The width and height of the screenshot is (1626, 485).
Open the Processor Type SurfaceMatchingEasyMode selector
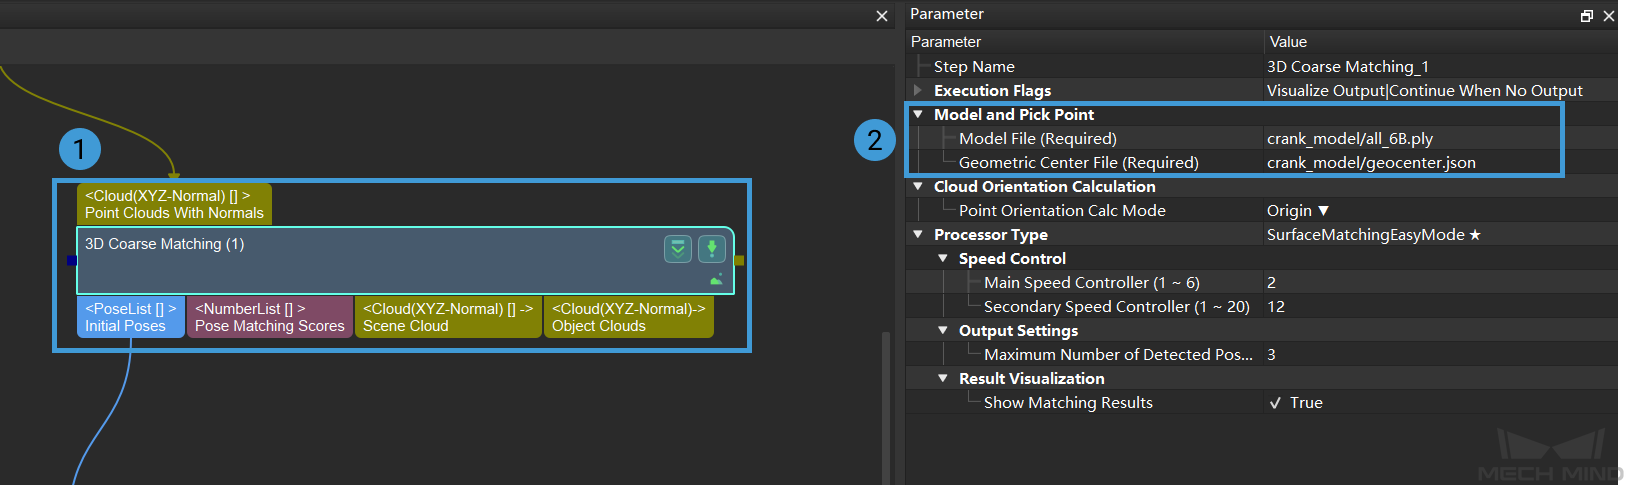(x=1372, y=235)
